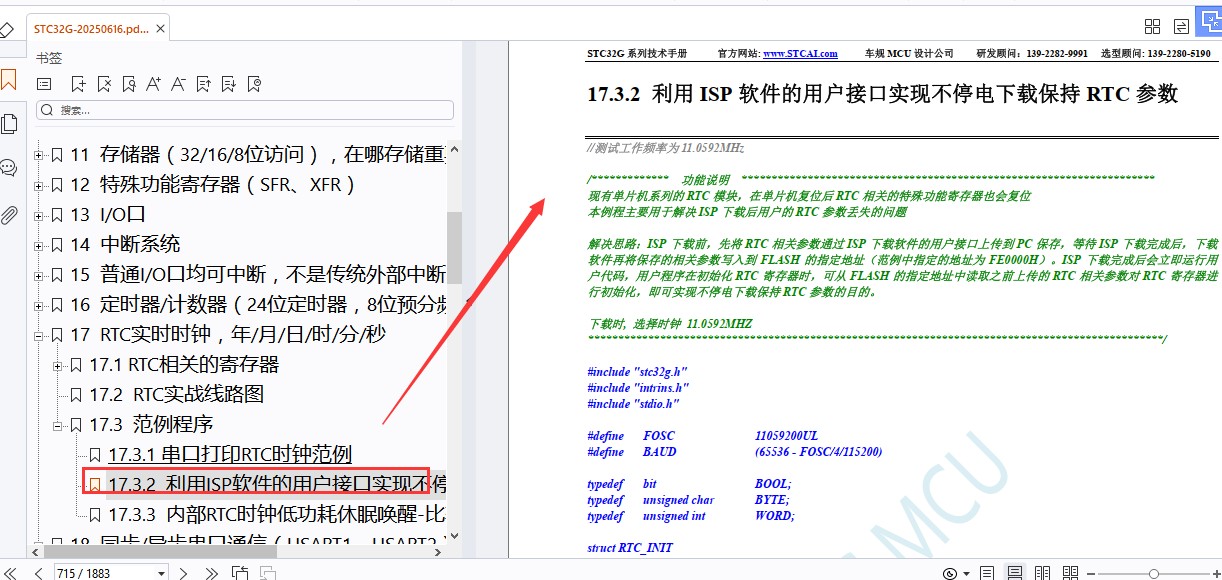Go to the last page
The image size is (1222, 580).
pos(211,573)
